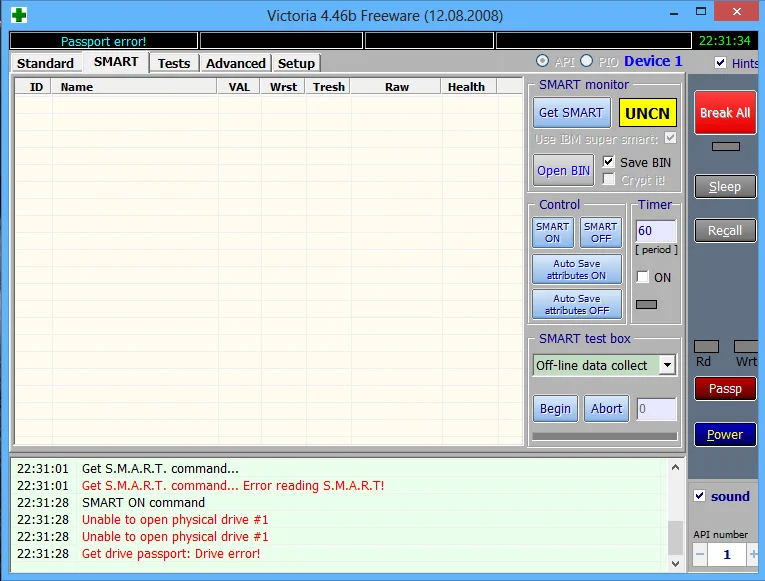Sort by the VAL column header
The height and width of the screenshot is (581, 765).
(x=239, y=87)
